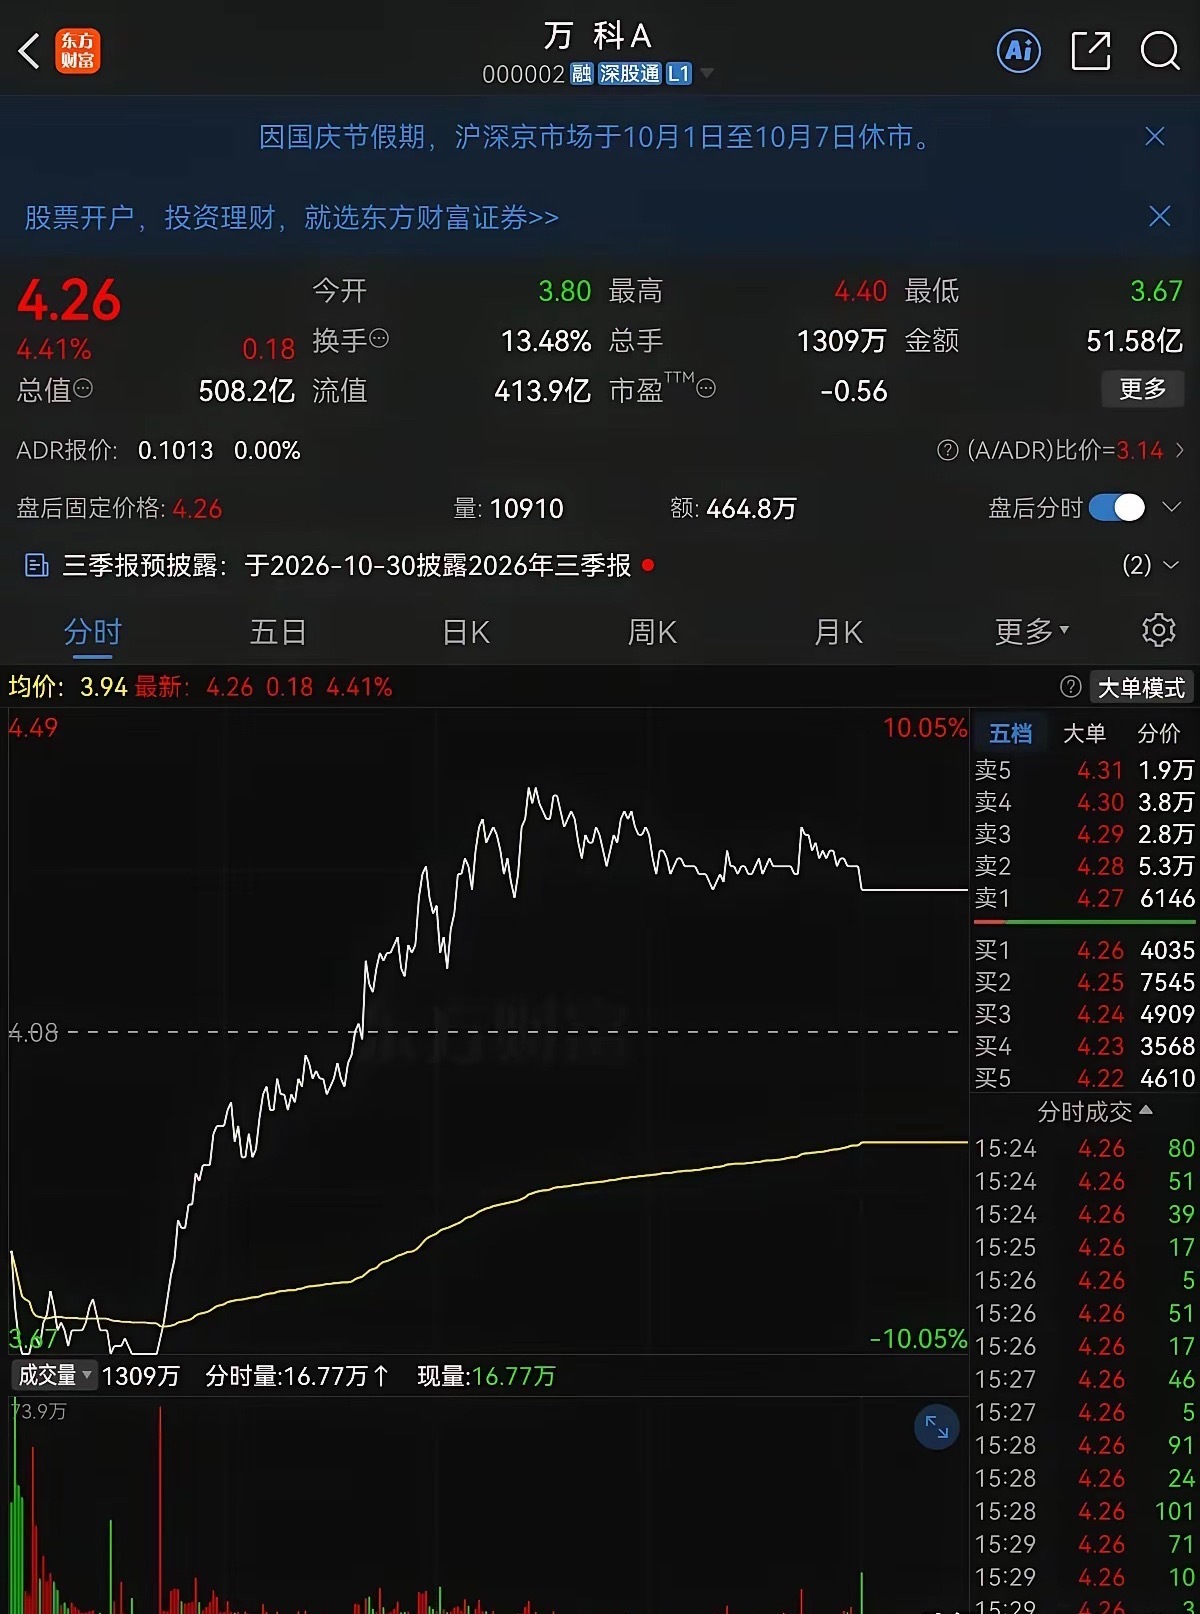Screen dimensions: 1200x1614
Task: Dismiss the stock account opening banner
Action: [1159, 216]
